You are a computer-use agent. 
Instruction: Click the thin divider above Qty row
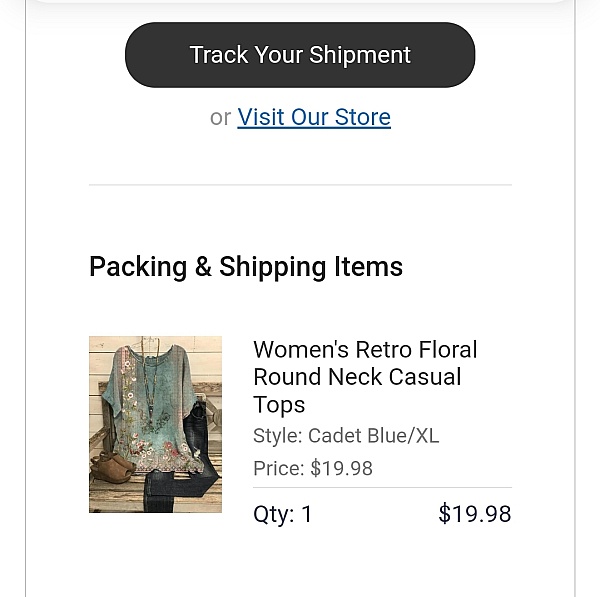pyautogui.click(x=382, y=488)
